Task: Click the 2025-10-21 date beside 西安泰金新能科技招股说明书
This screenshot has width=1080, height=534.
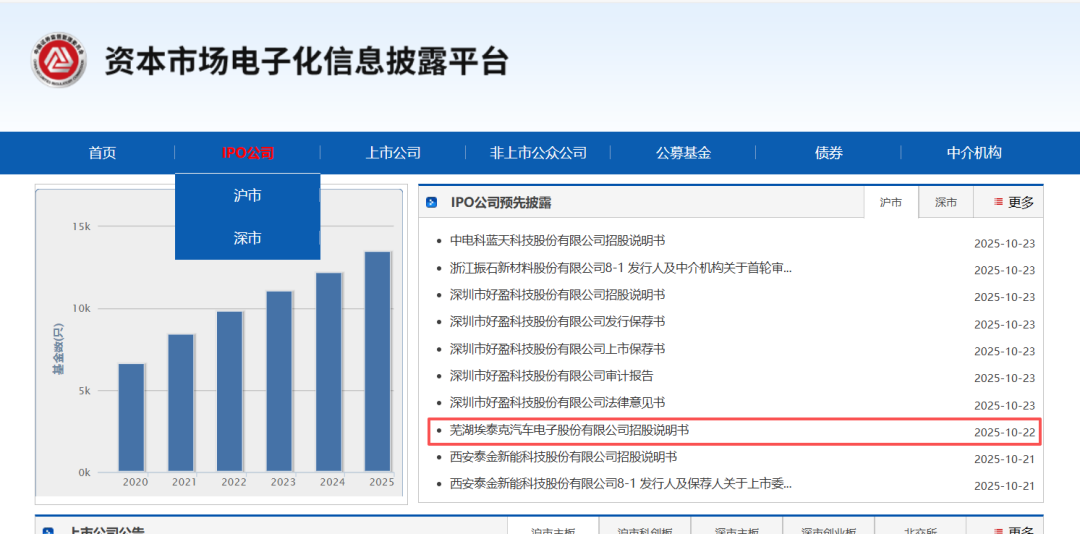Action: point(1004,460)
